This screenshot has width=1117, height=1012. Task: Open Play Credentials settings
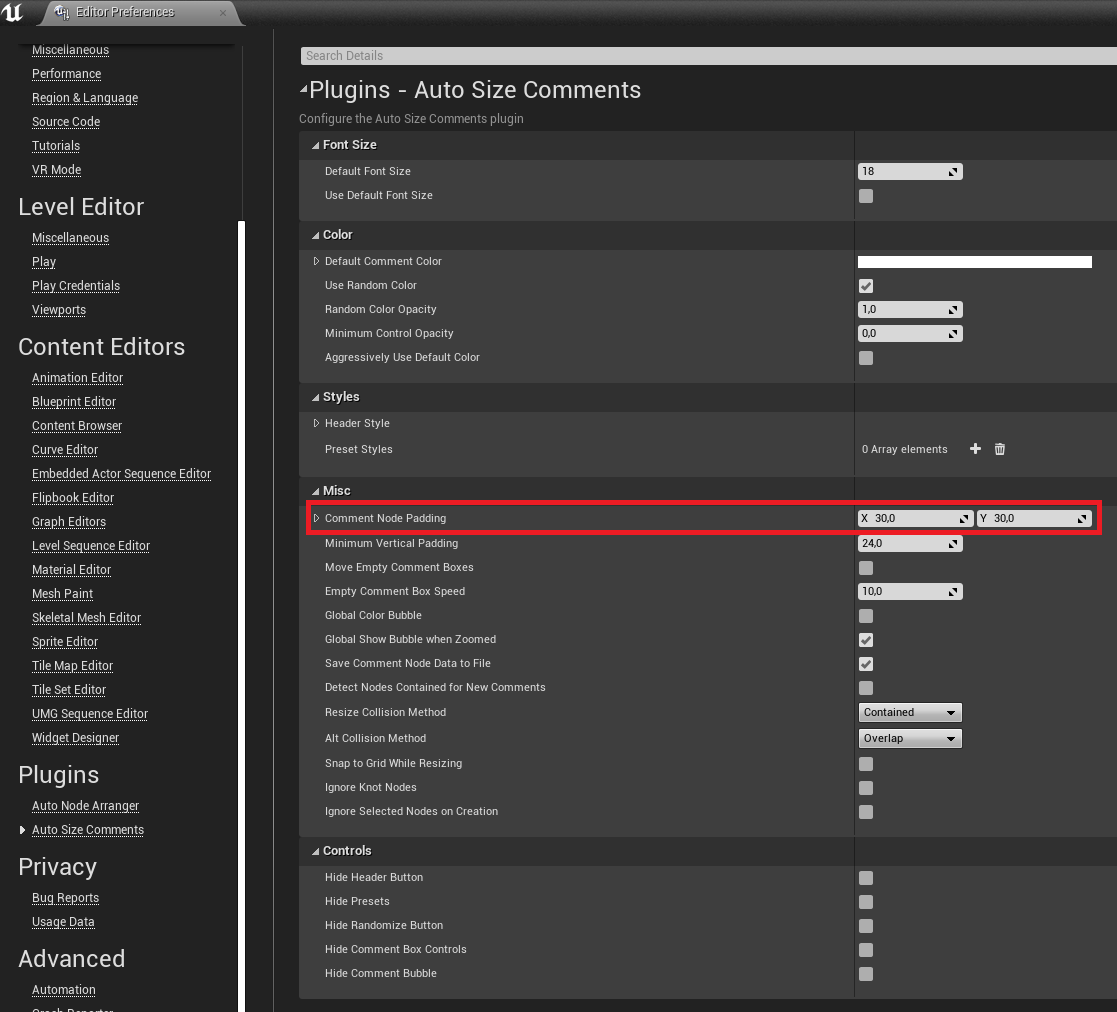click(x=76, y=286)
